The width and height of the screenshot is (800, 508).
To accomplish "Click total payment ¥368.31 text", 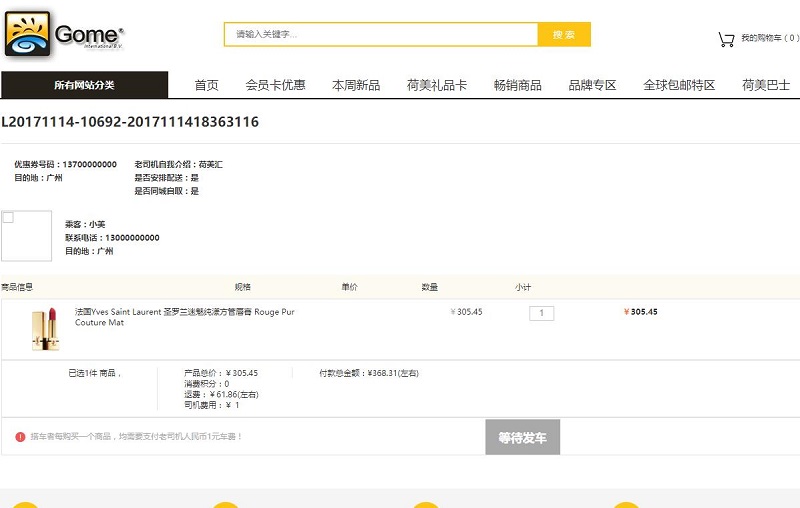I will coord(369,373).
